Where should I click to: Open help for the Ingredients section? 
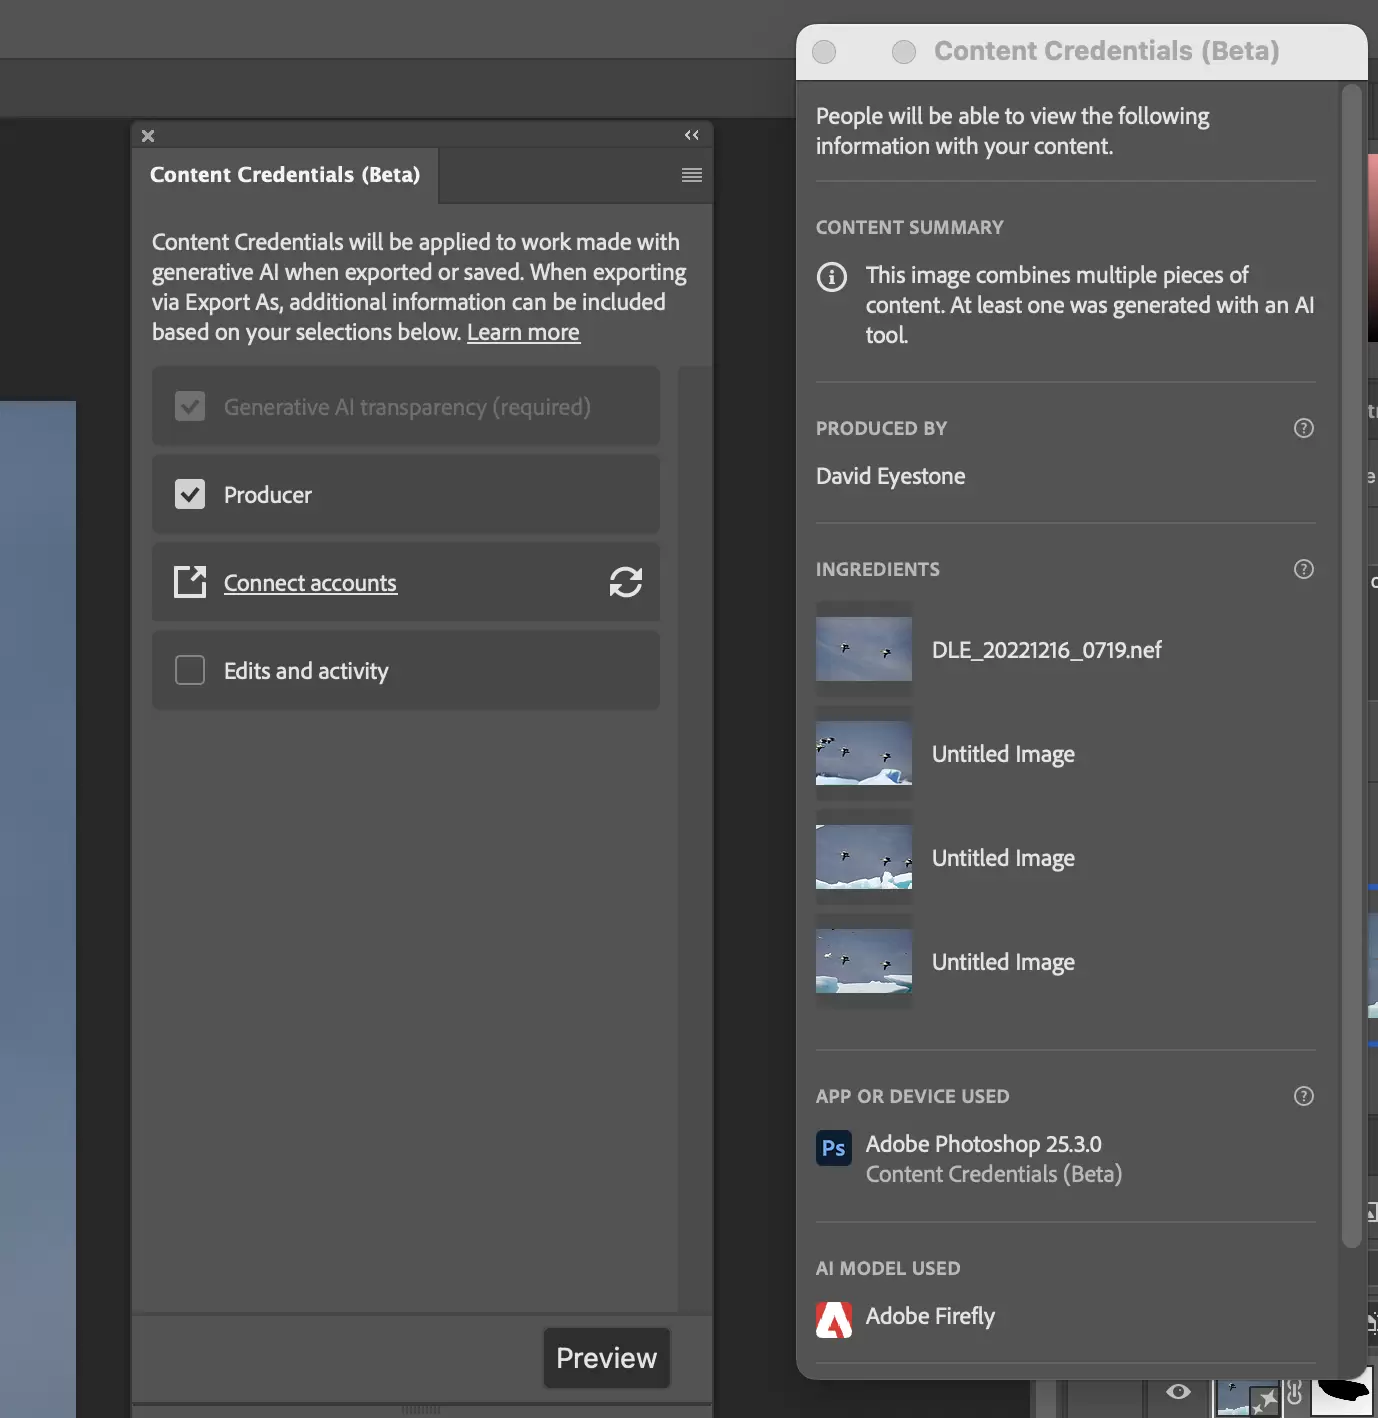(1304, 569)
